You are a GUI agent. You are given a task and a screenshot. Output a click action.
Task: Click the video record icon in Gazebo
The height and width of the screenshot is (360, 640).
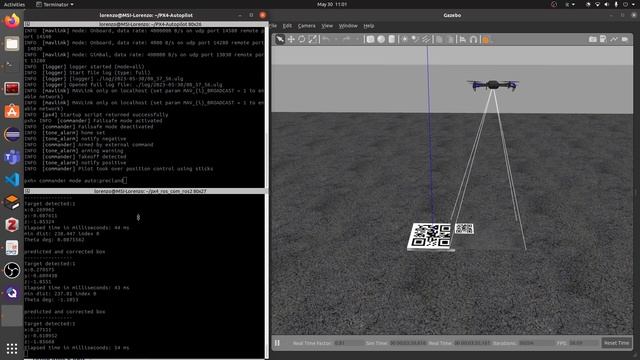coord(625,39)
